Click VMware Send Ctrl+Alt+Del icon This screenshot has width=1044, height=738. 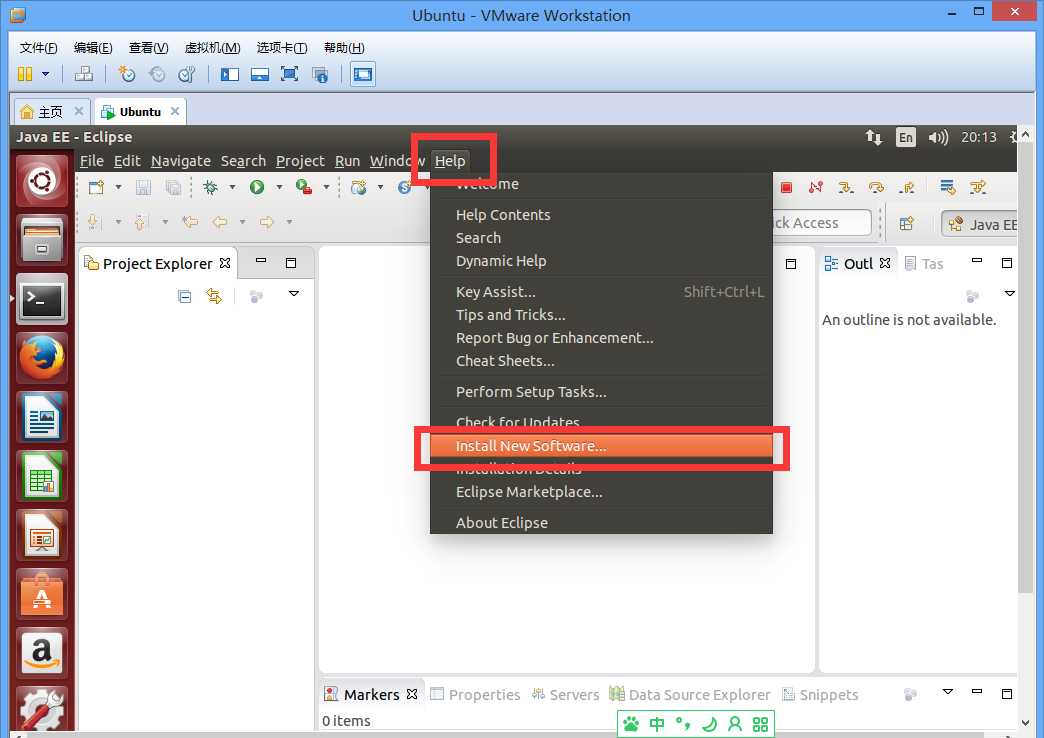tap(84, 74)
